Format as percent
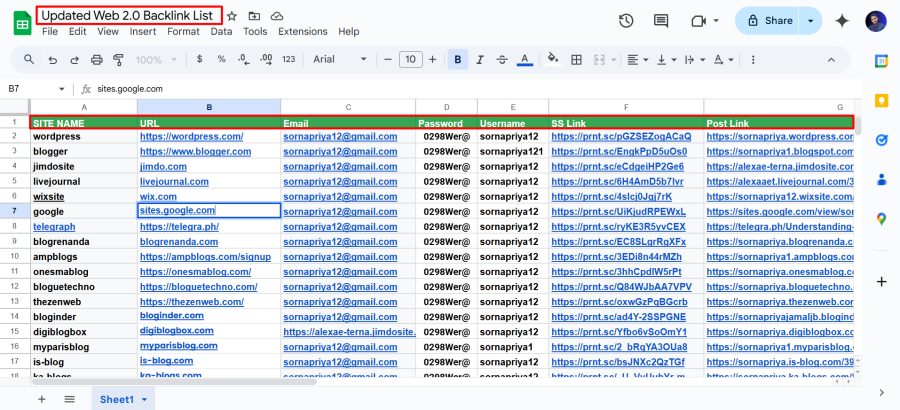Viewport: 900px width, 410px height. click(221, 59)
